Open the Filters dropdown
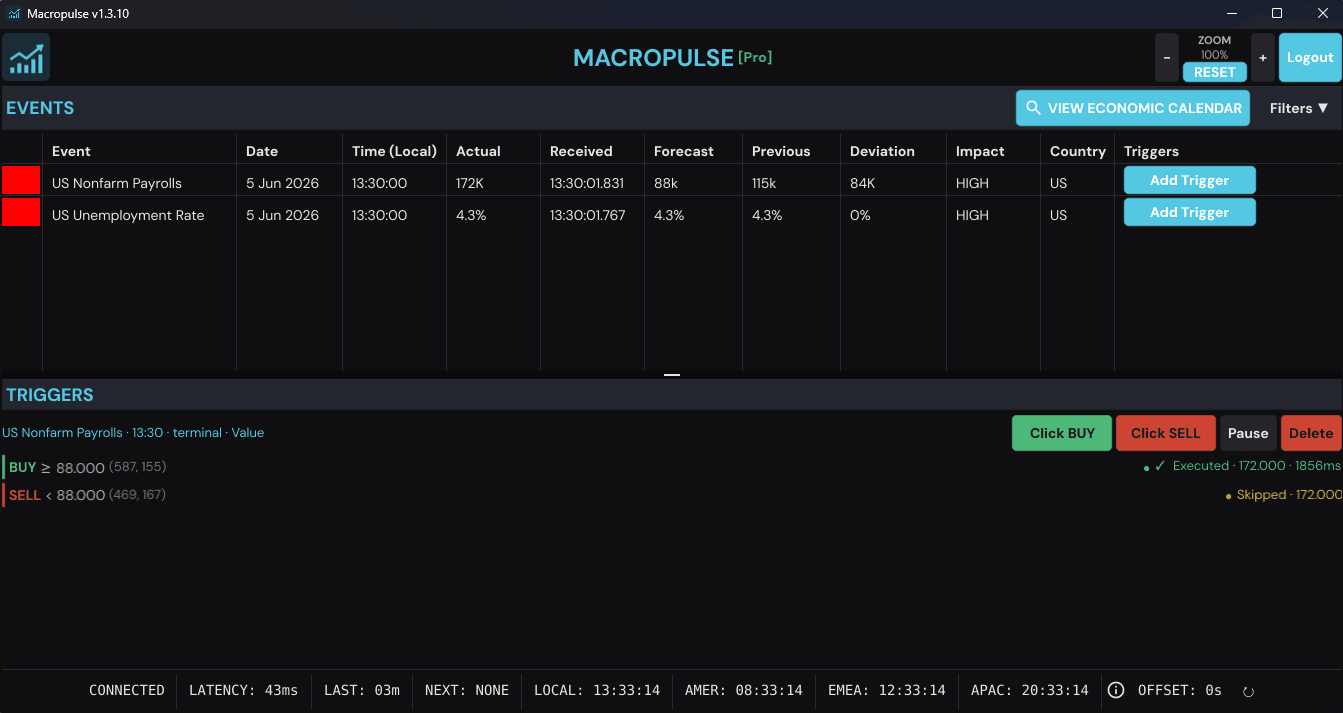 tap(1299, 108)
